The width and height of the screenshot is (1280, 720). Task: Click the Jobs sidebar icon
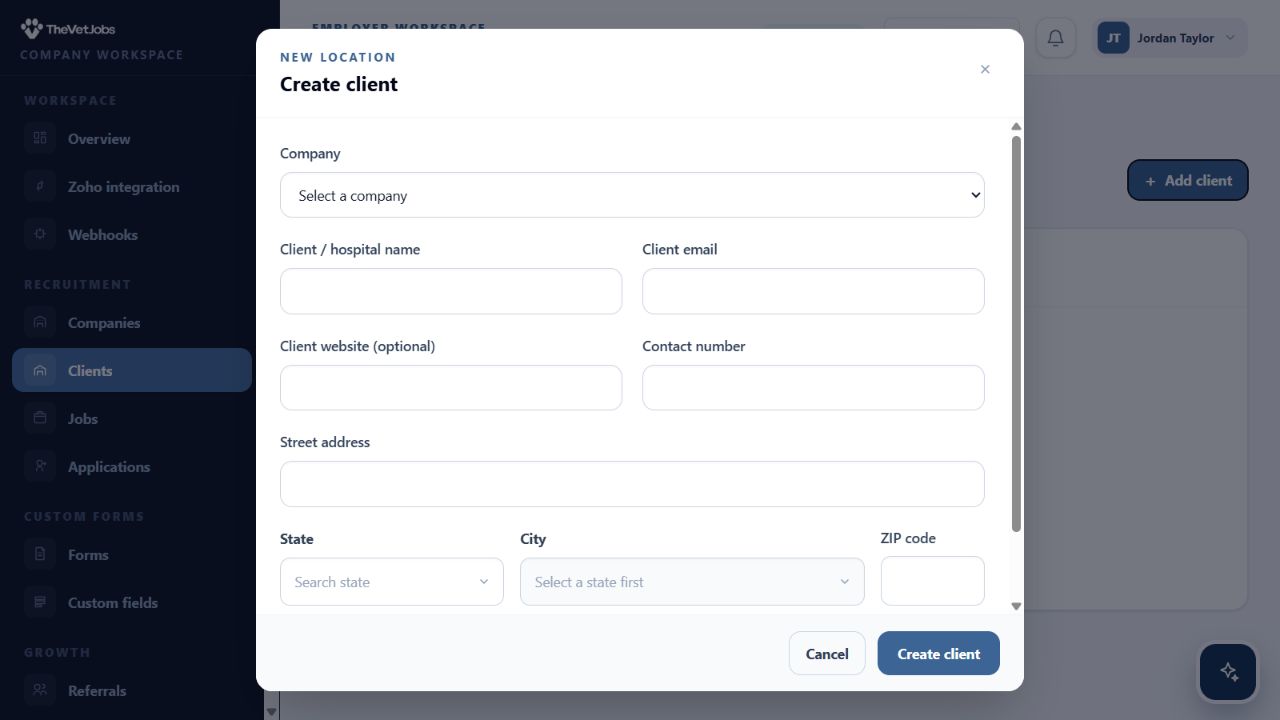pyautogui.click(x=40, y=418)
